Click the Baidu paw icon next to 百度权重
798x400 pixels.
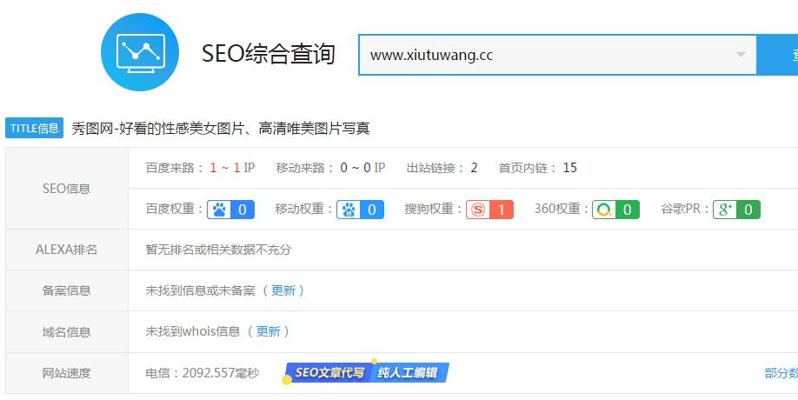tap(219, 210)
